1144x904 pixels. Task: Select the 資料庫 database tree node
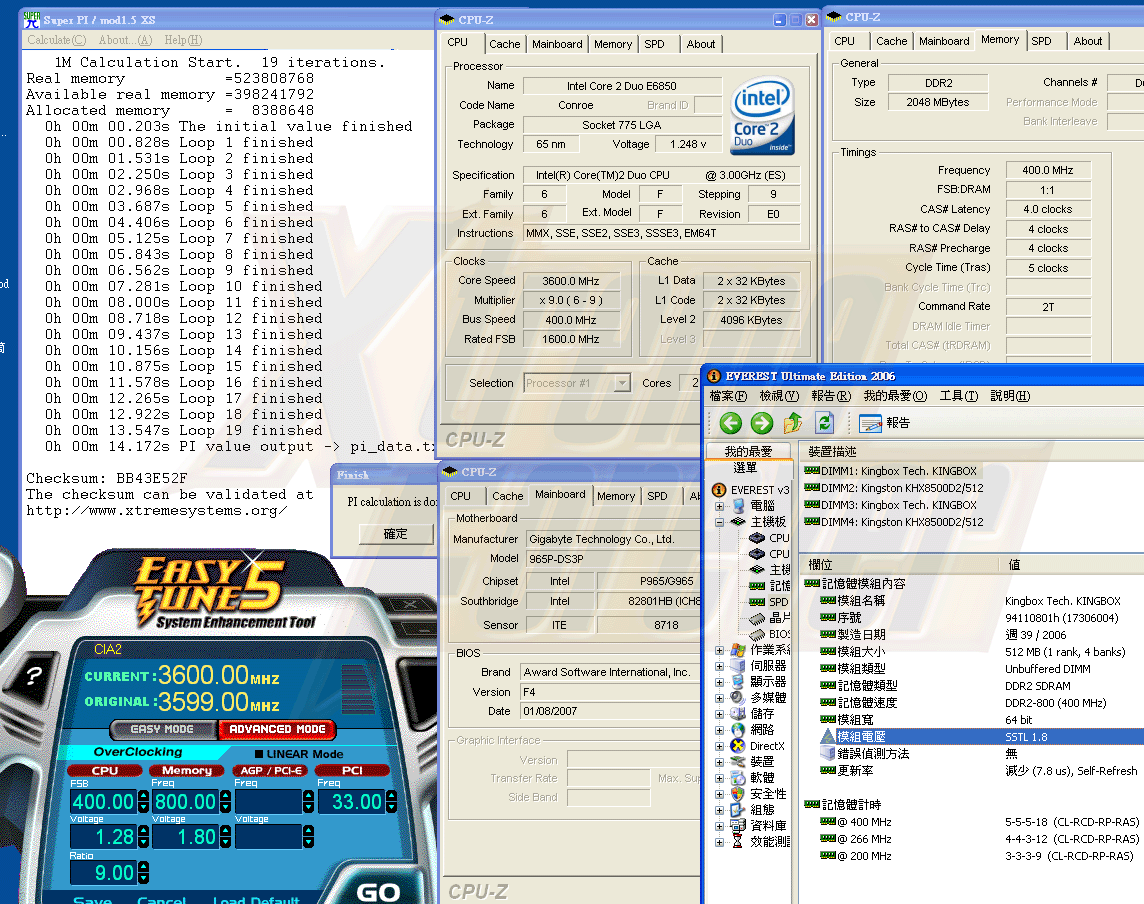(x=759, y=825)
